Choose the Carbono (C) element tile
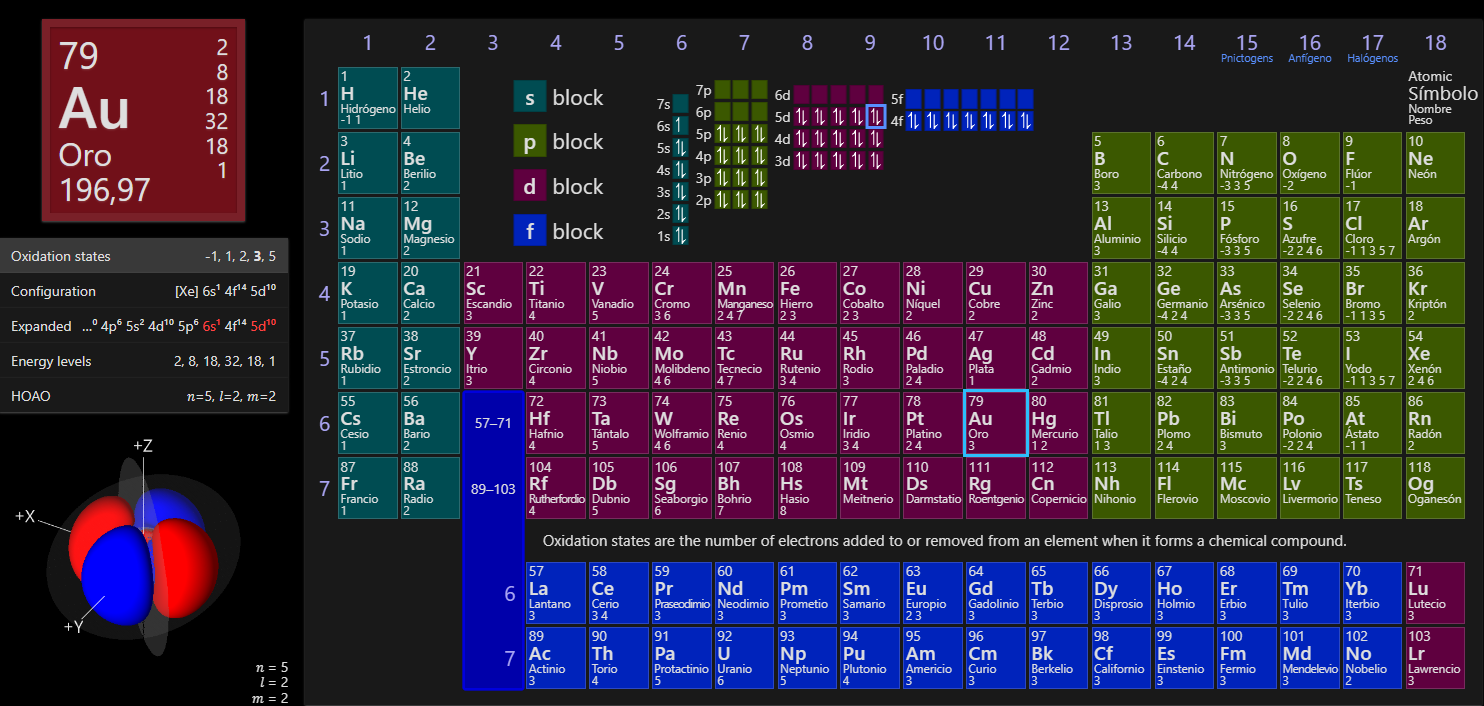This screenshot has height=706, width=1484. (x=1184, y=162)
